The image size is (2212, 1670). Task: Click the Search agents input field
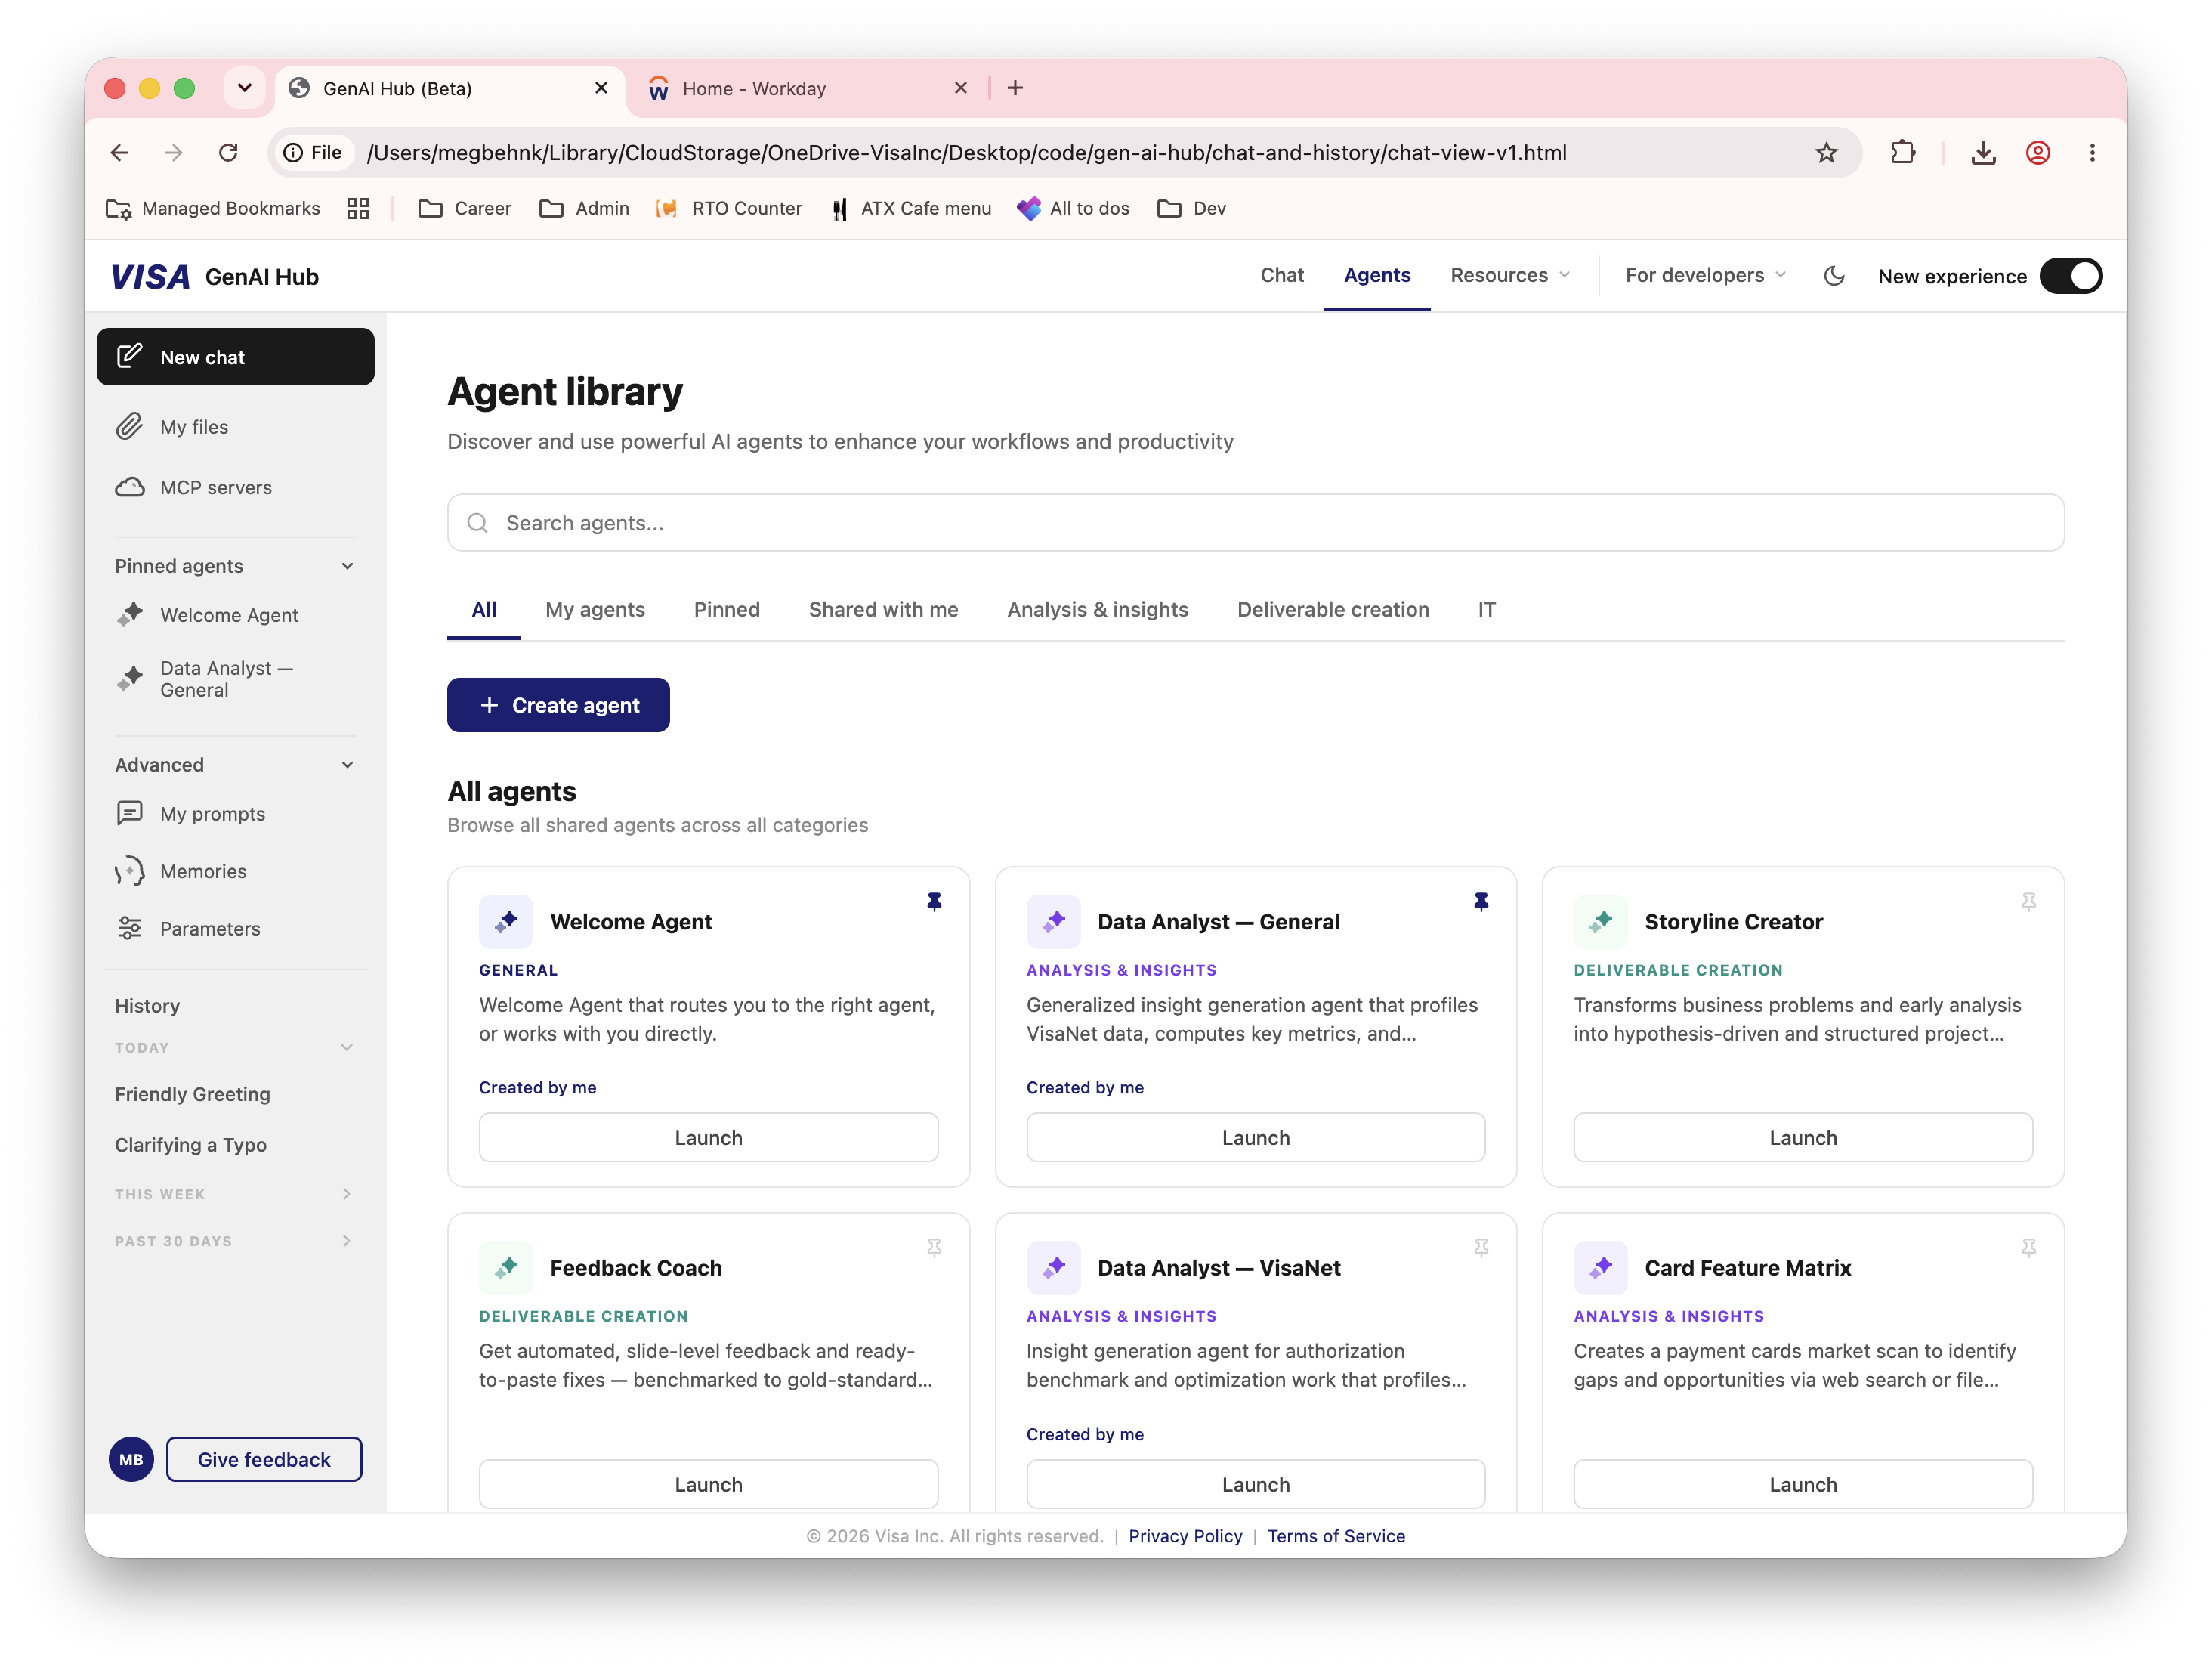1255,522
